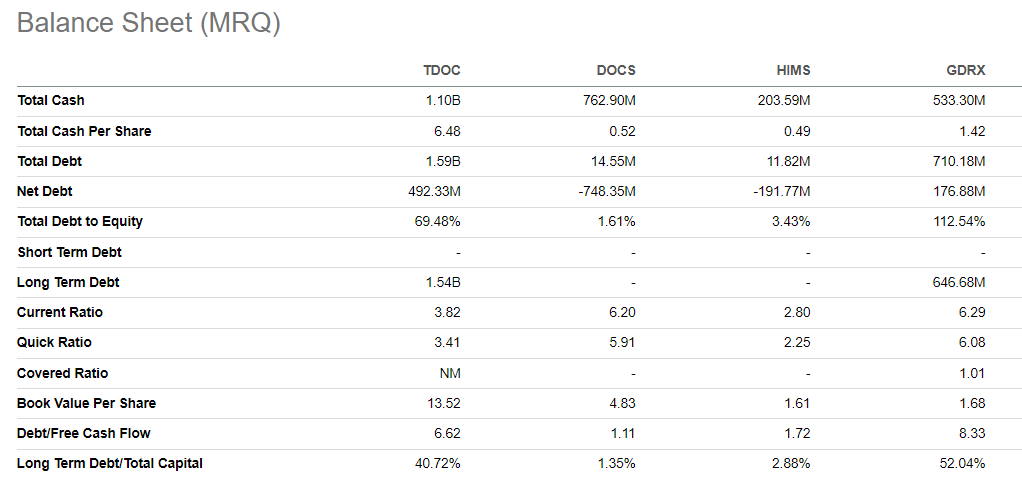Select the Covered Ratio row label
Image resolution: width=1022 pixels, height=496 pixels.
(63, 373)
